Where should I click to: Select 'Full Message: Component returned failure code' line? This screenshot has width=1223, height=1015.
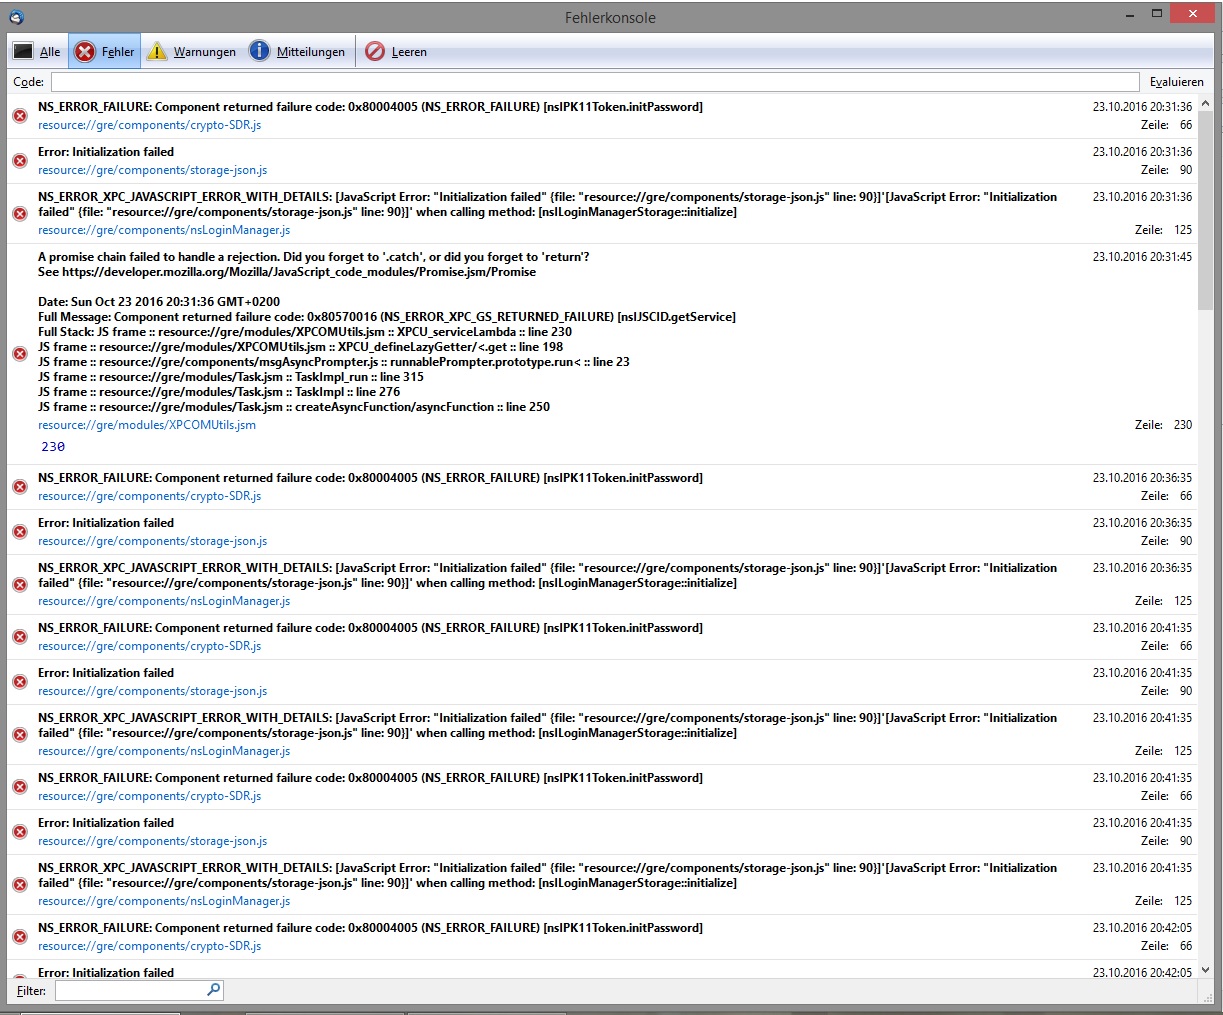coord(387,317)
